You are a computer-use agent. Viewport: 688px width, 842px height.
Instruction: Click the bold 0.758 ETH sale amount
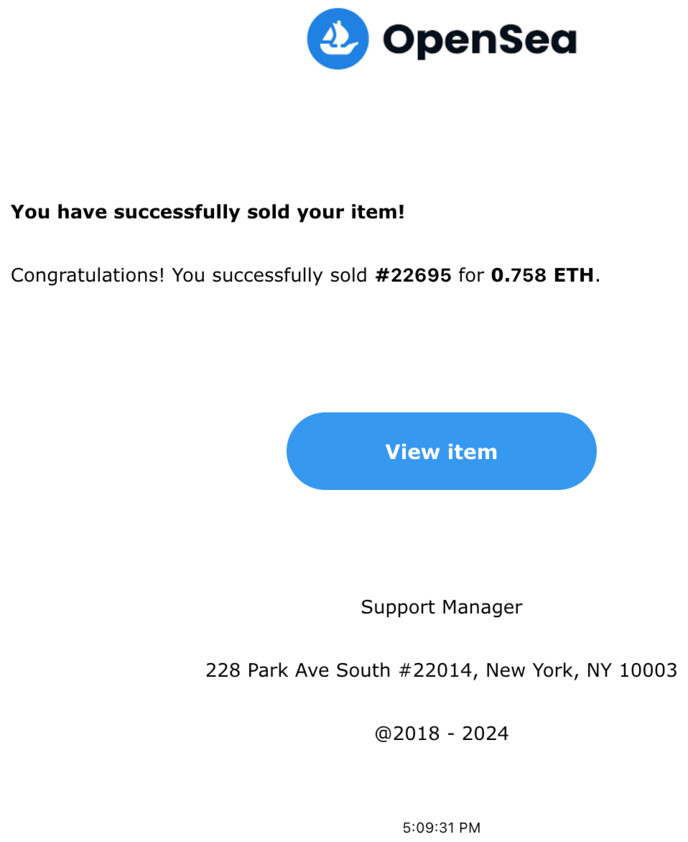[542, 275]
